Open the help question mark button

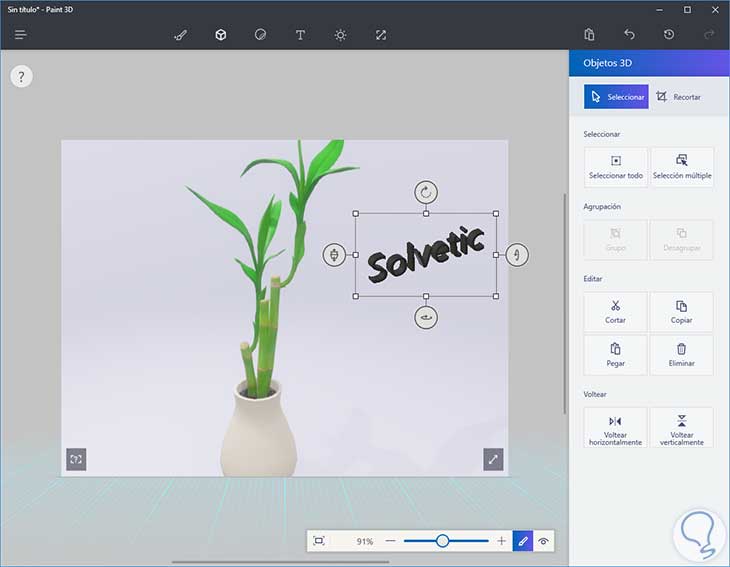21,76
